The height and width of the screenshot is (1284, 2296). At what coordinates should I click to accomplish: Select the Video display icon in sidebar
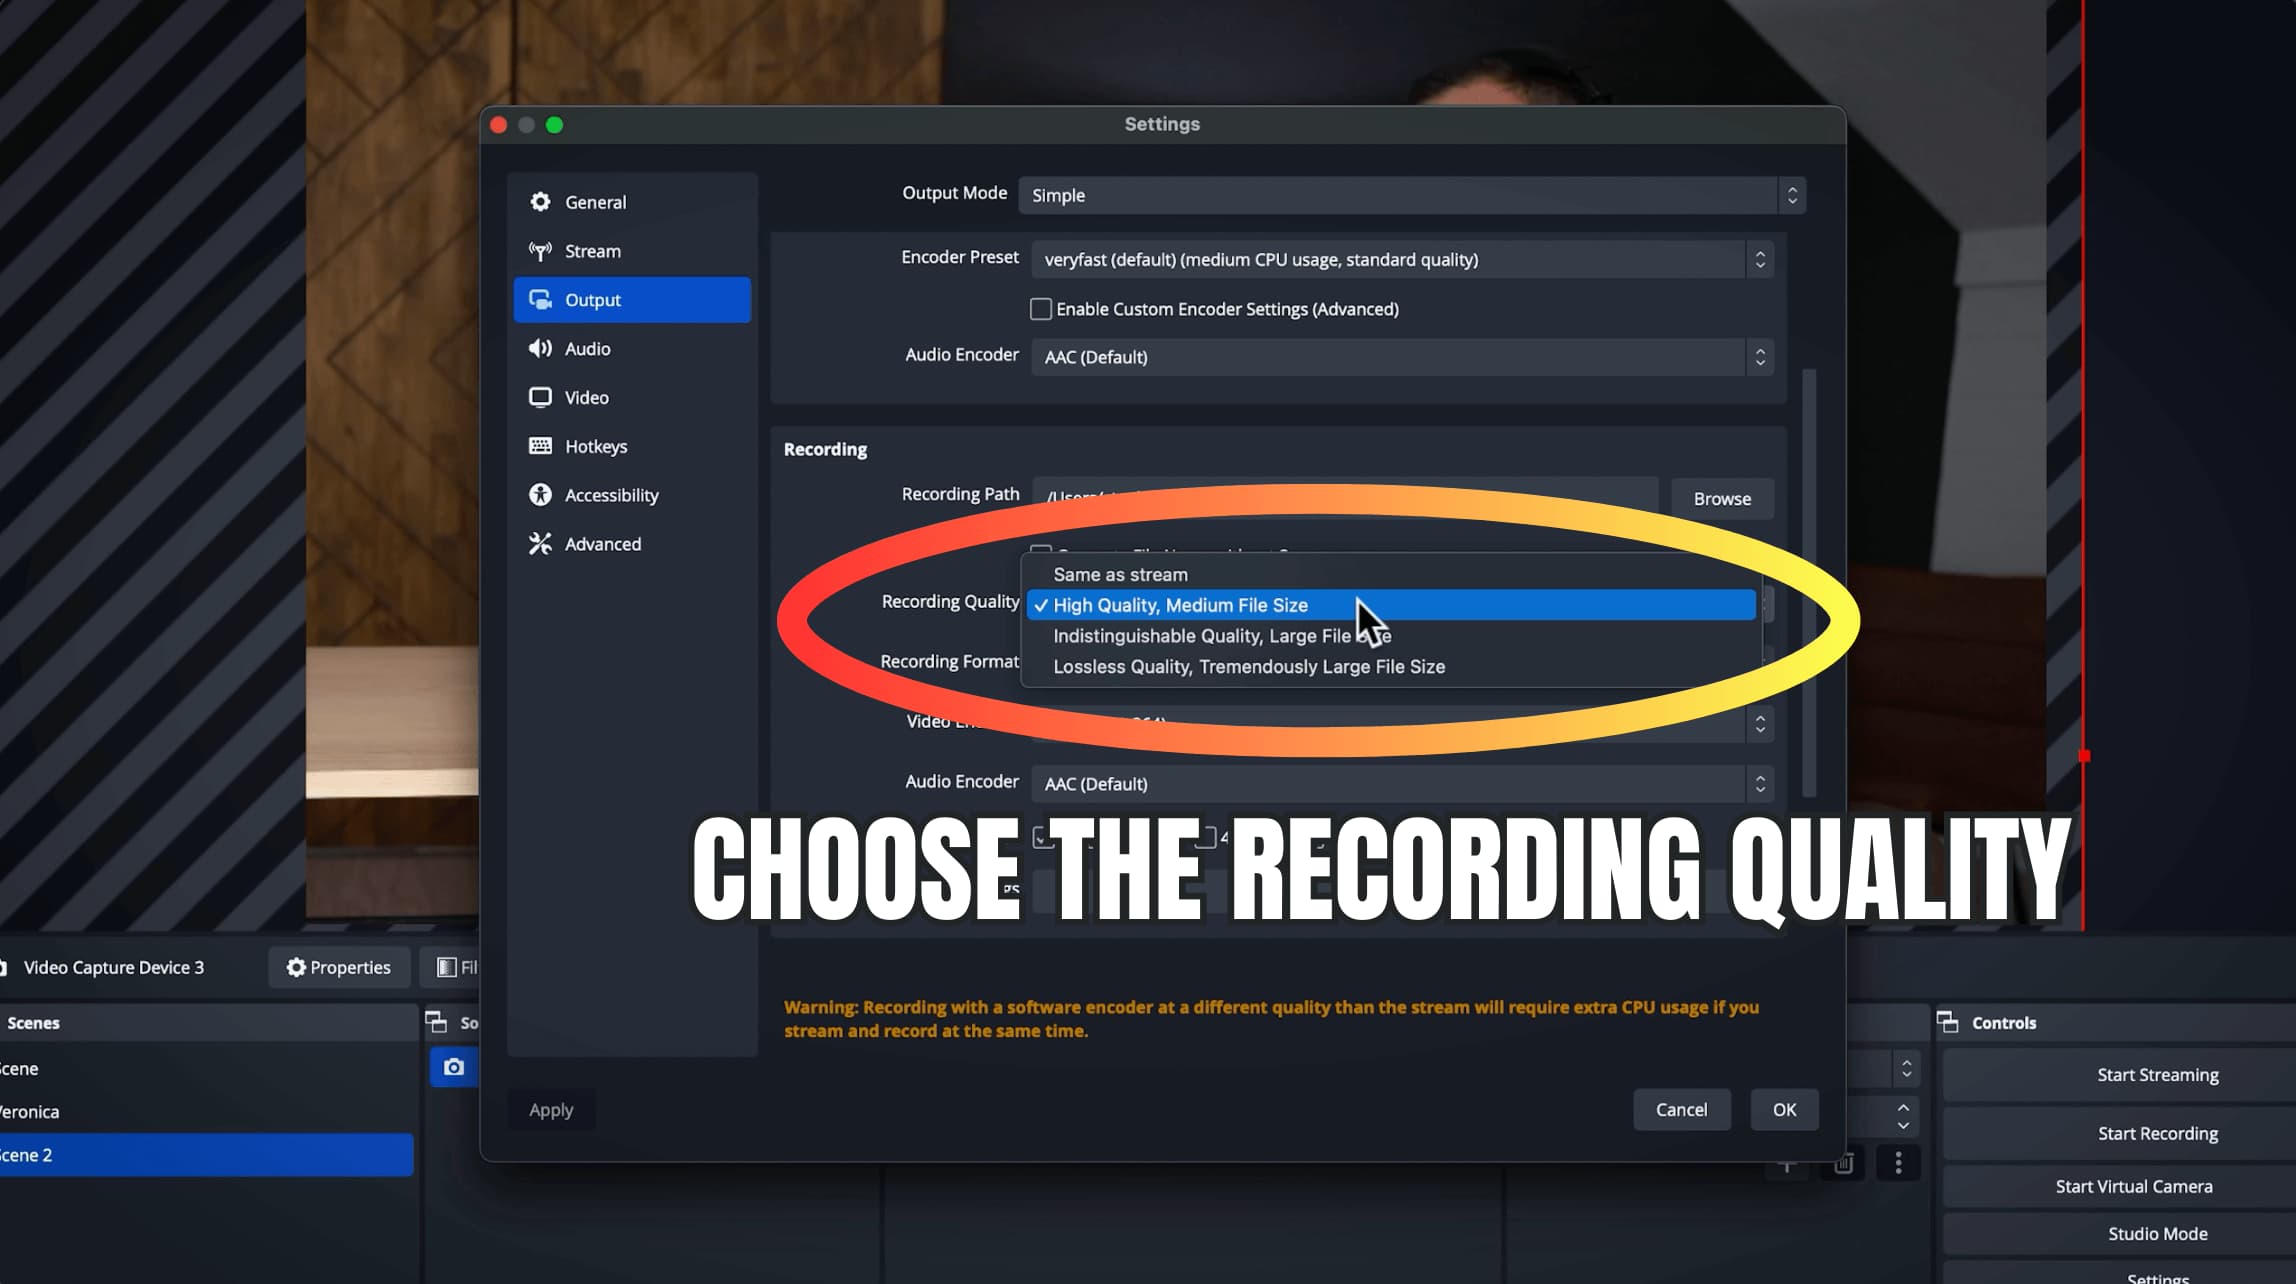point(540,397)
